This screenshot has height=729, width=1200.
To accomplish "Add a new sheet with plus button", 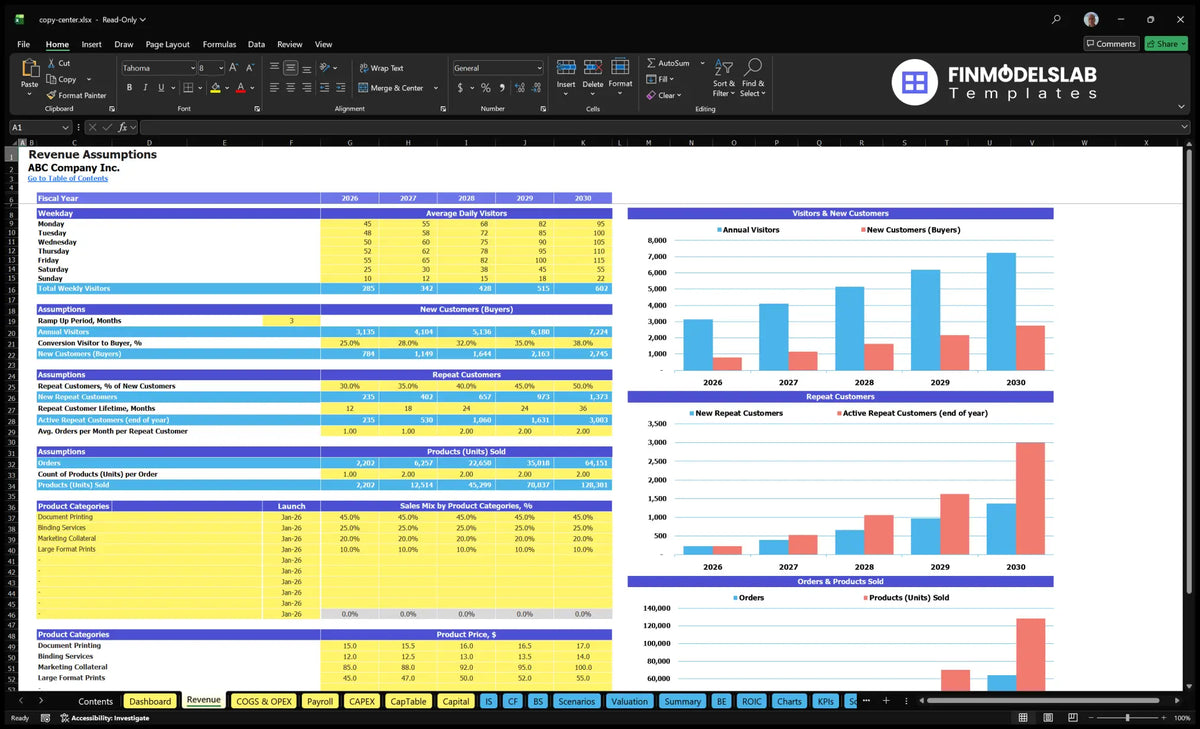I will pyautogui.click(x=886, y=701).
